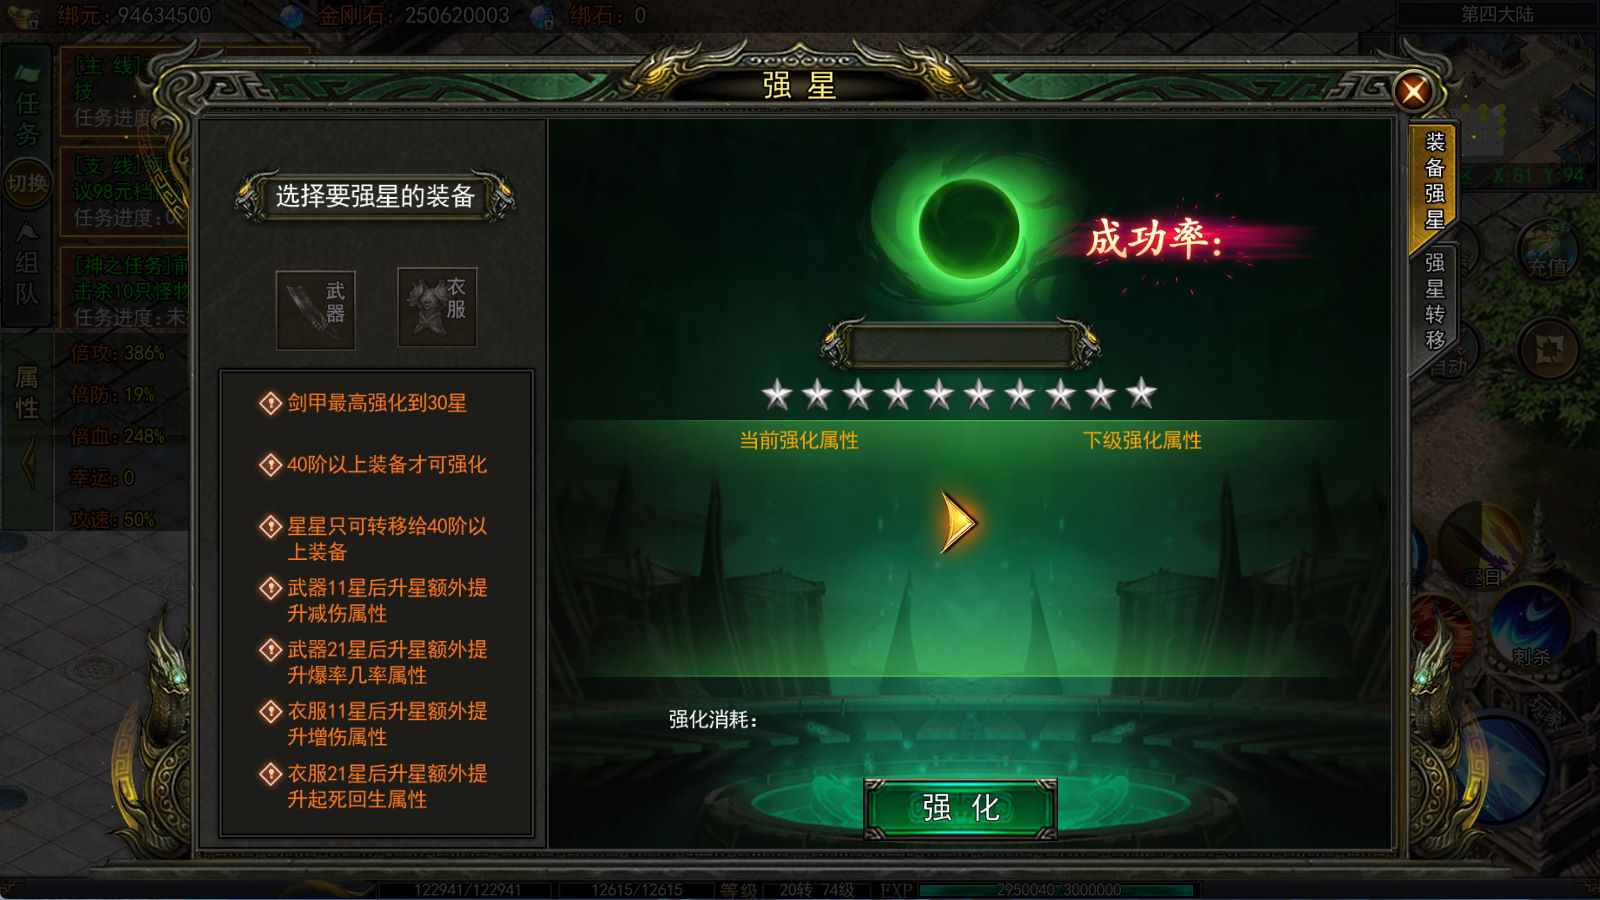The image size is (1600, 900).
Task: Close the 强星 window with X button
Action: coord(1413,92)
